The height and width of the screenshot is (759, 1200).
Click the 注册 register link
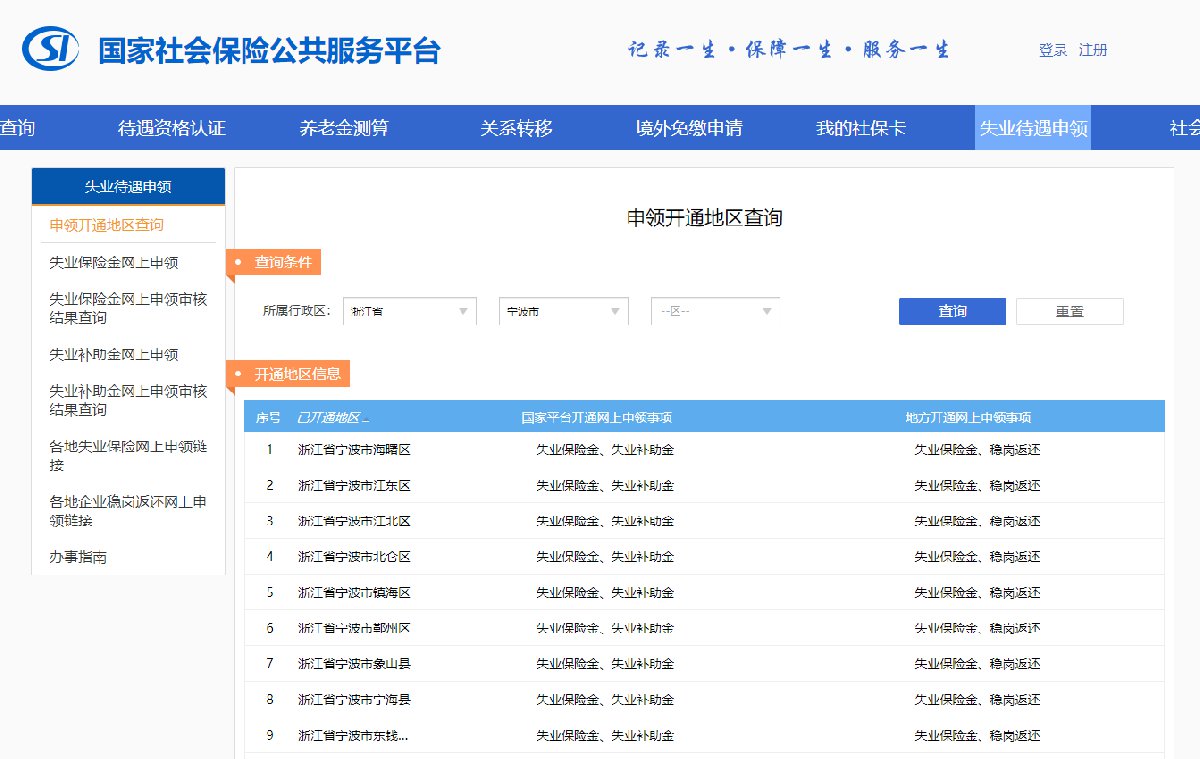tap(1093, 50)
